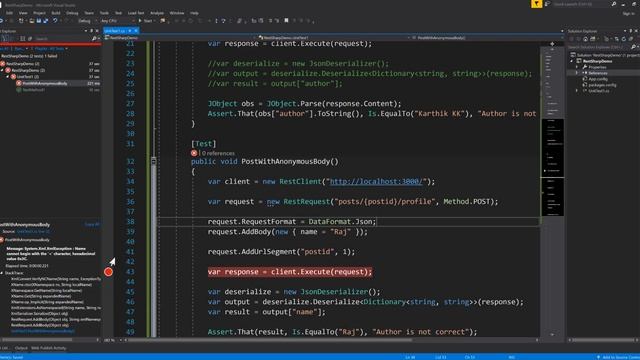Click the Test Explorer search magnifier icon
640x360 pixels.
click(x=94, y=39)
